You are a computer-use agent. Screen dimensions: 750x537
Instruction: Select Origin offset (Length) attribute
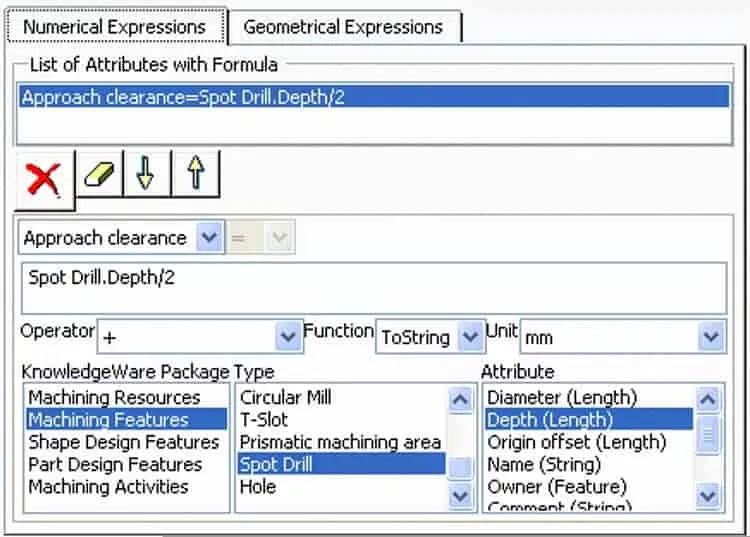(589, 442)
